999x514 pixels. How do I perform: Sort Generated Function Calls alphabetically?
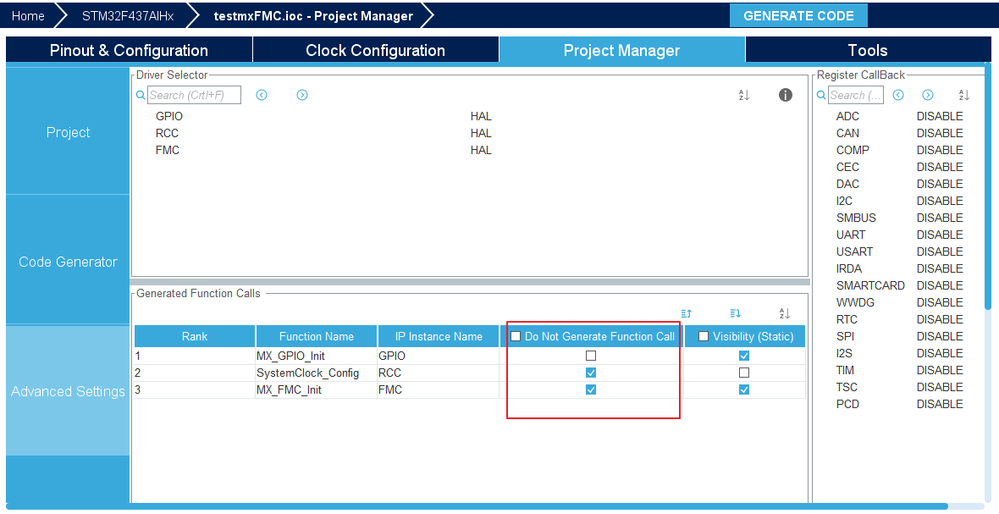[784, 313]
